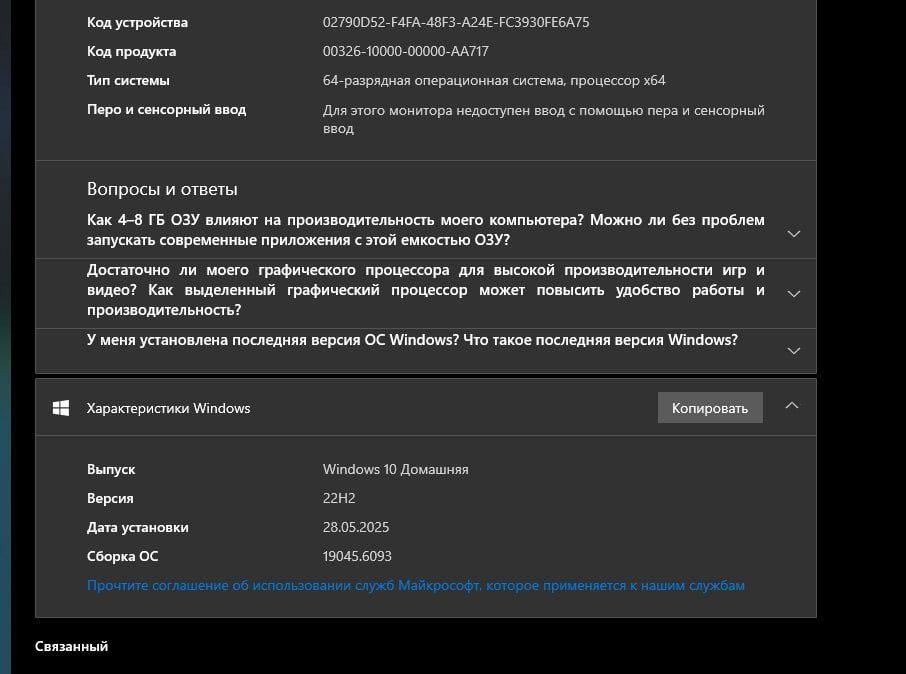This screenshot has width=906, height=674.
Task: Click the OS build number 19045.6093
Action: [357, 556]
